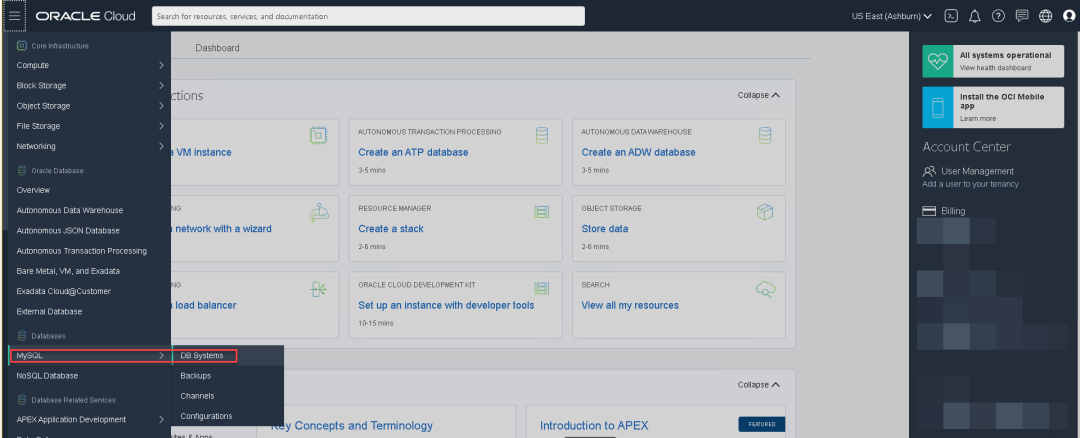
Task: Click View health dashboard link
Action: pos(995,67)
